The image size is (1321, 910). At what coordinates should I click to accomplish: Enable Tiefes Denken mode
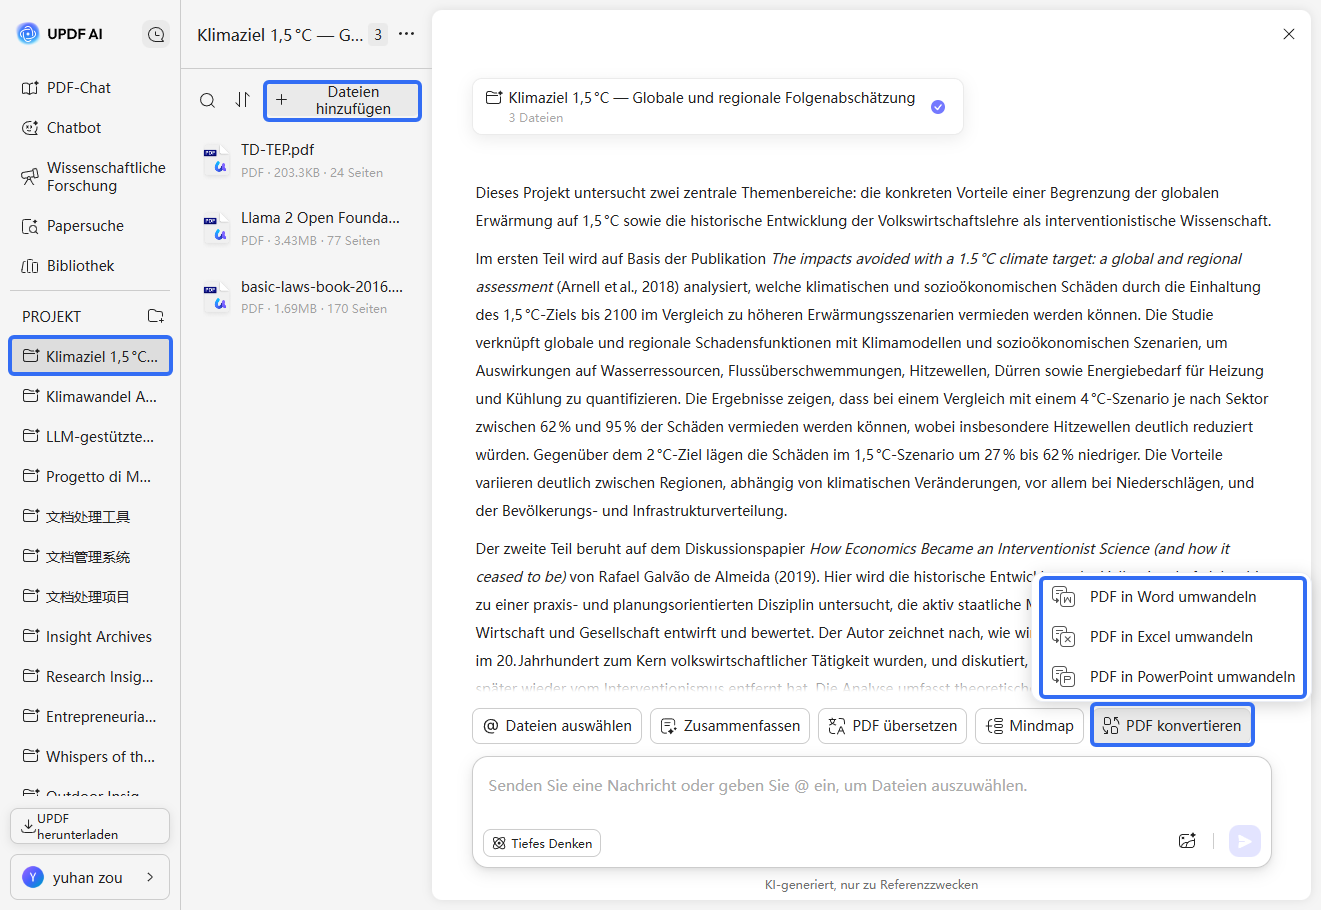541,843
